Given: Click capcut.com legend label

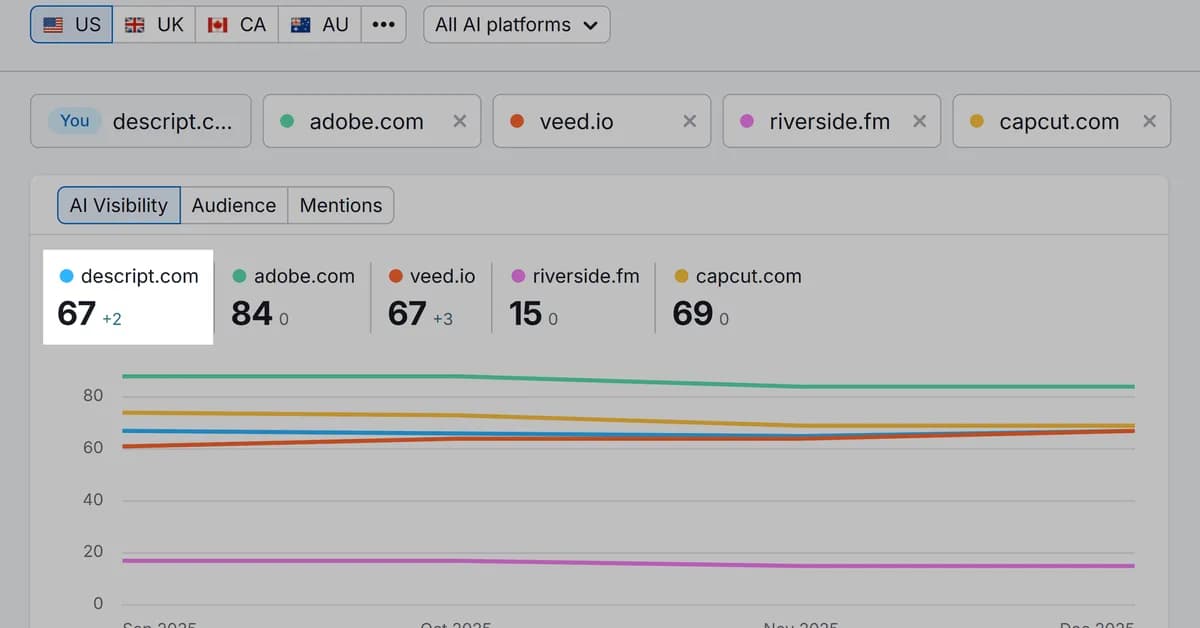Looking at the screenshot, I should tap(748, 276).
